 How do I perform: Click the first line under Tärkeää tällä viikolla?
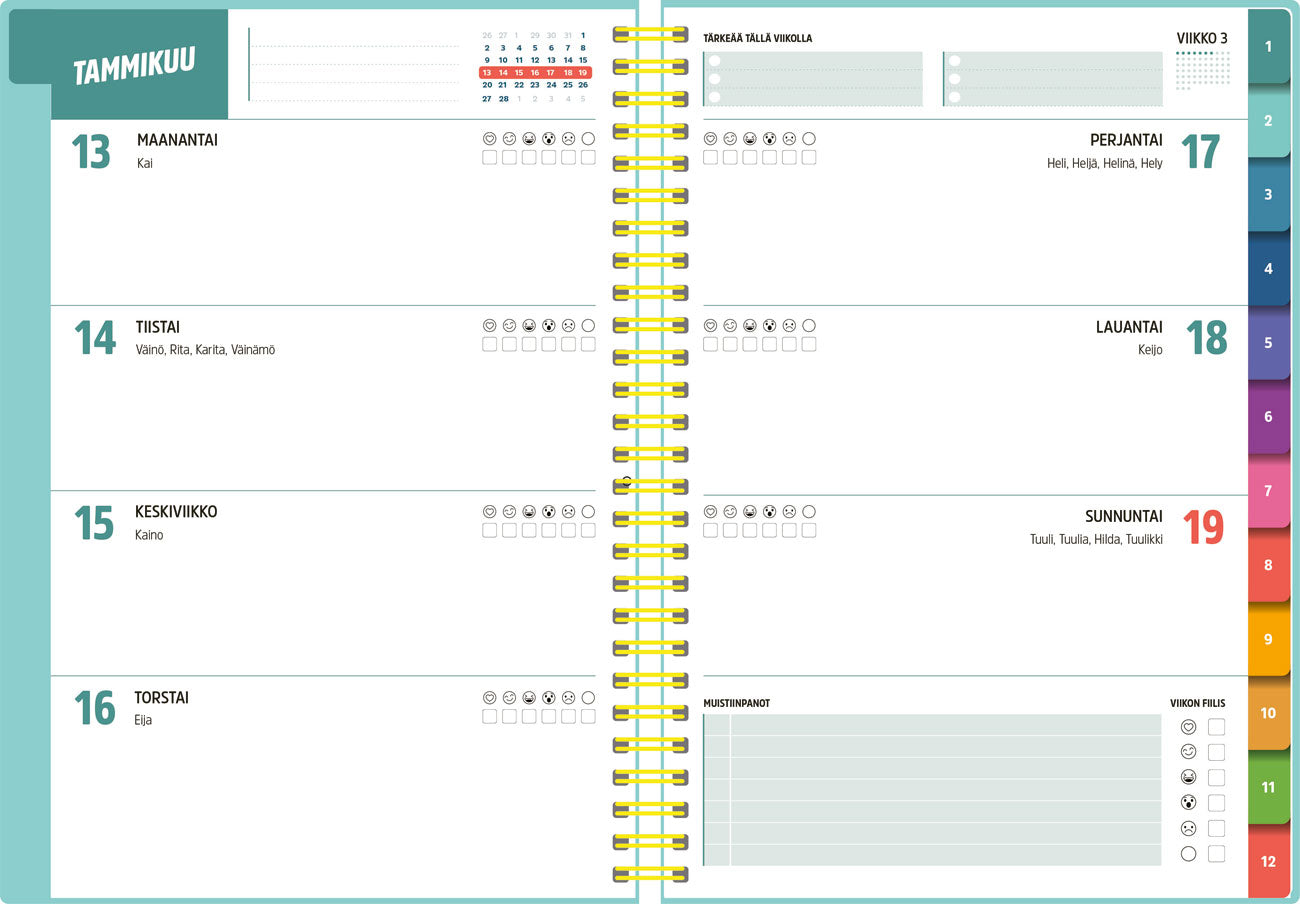pyautogui.click(x=813, y=60)
